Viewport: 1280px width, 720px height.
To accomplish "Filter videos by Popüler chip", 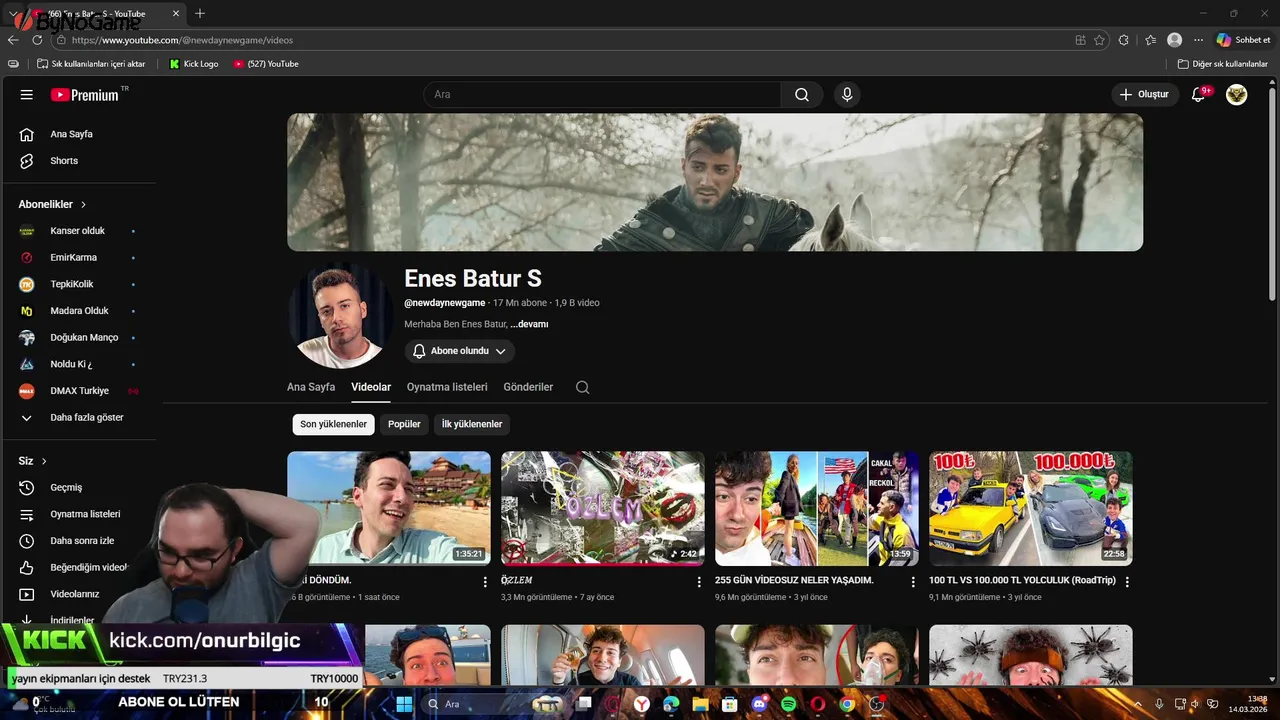I will pos(404,424).
